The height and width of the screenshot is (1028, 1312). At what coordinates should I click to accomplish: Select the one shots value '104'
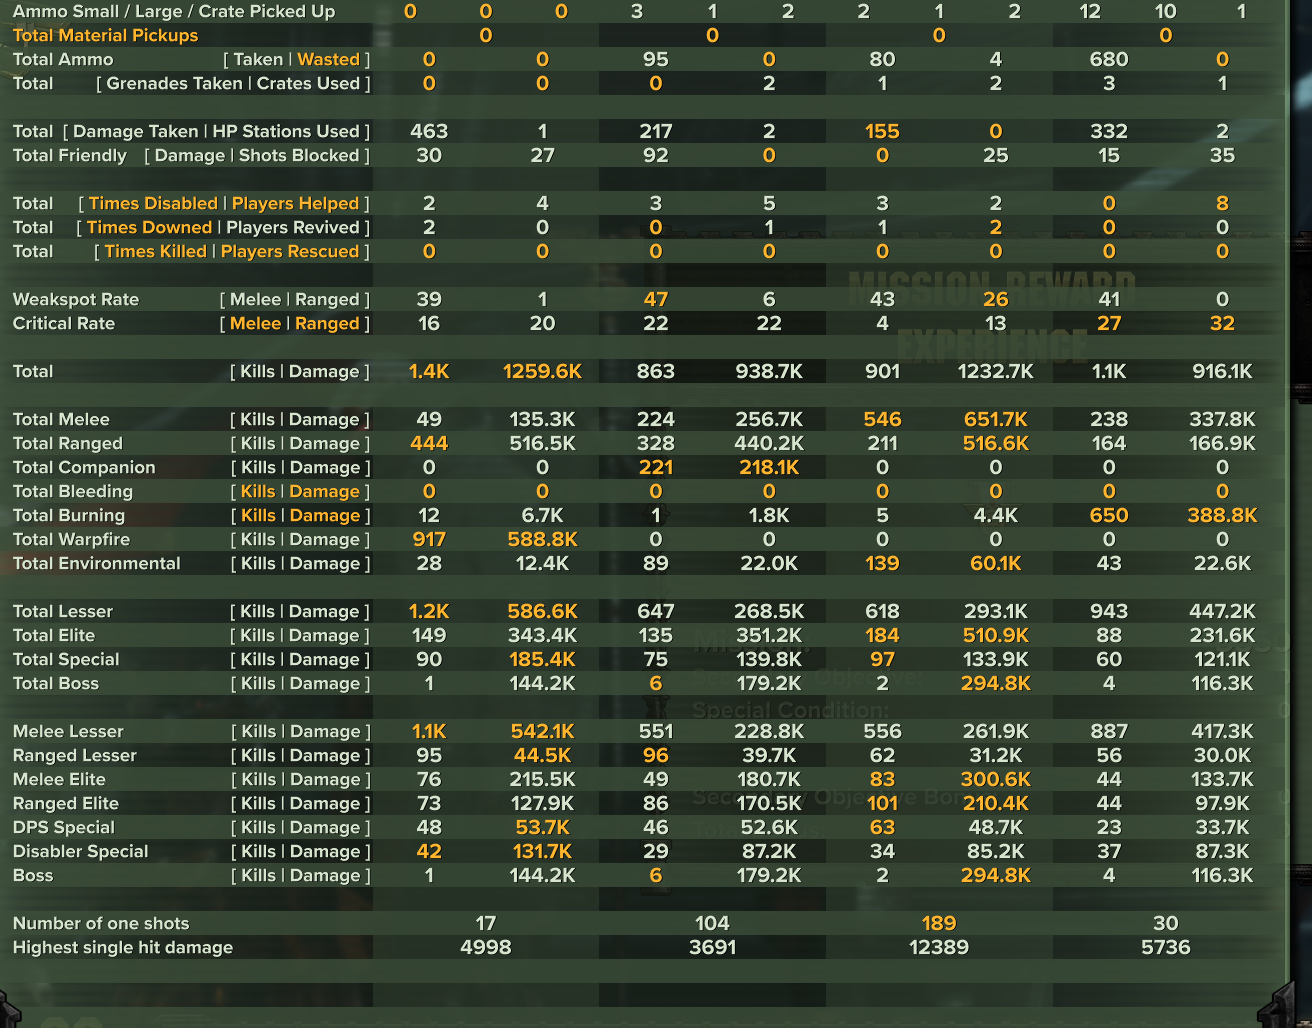pos(712,923)
